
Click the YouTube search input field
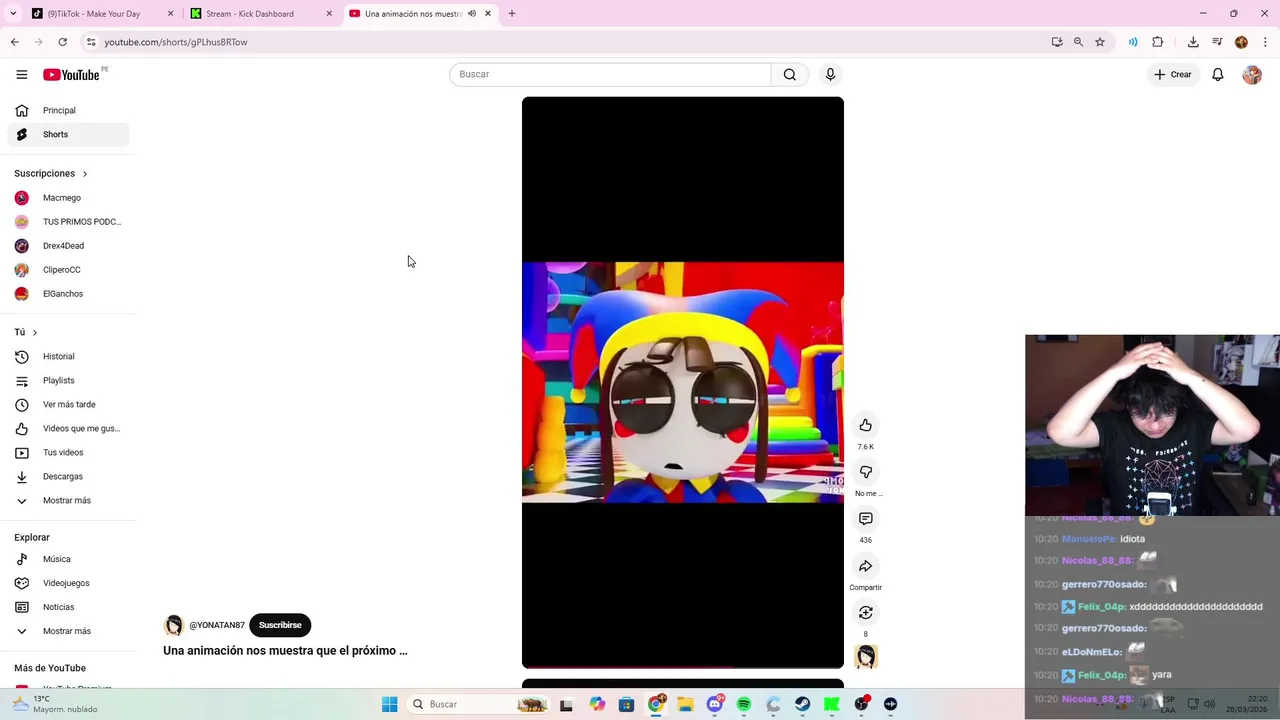tap(610, 74)
